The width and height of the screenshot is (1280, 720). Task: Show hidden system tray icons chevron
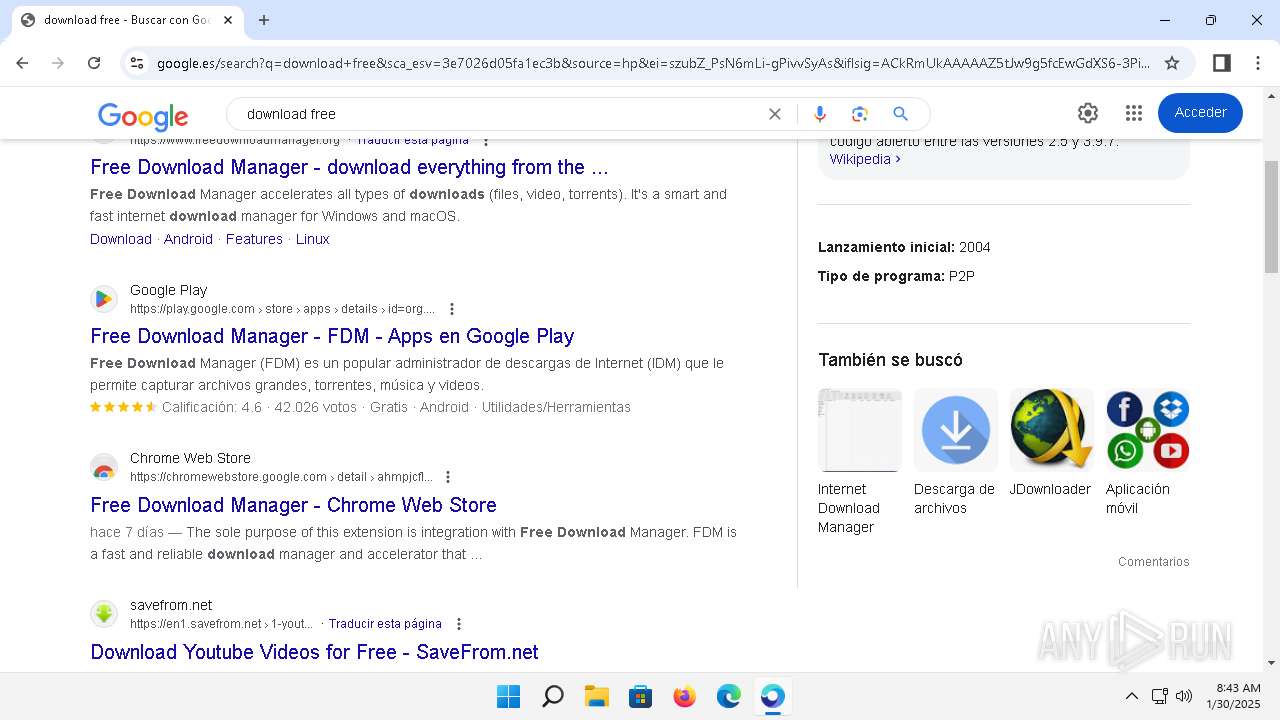1131,696
